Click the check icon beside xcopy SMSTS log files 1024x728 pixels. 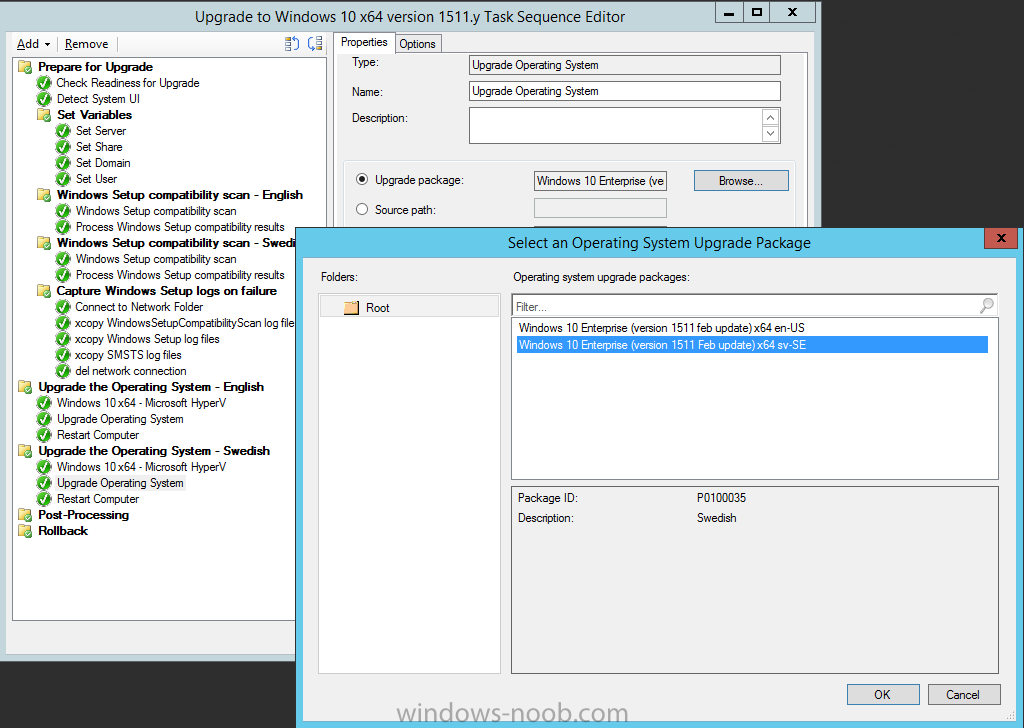click(63, 355)
